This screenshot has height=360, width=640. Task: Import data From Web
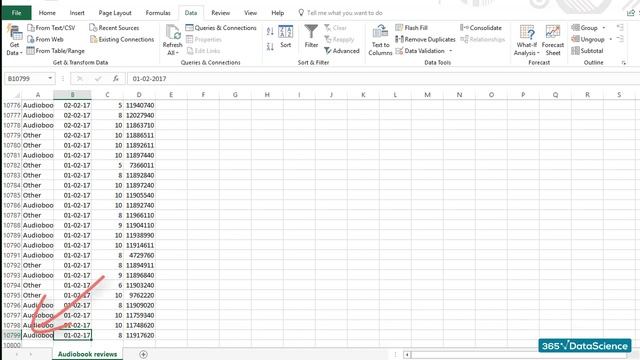tap(45, 39)
